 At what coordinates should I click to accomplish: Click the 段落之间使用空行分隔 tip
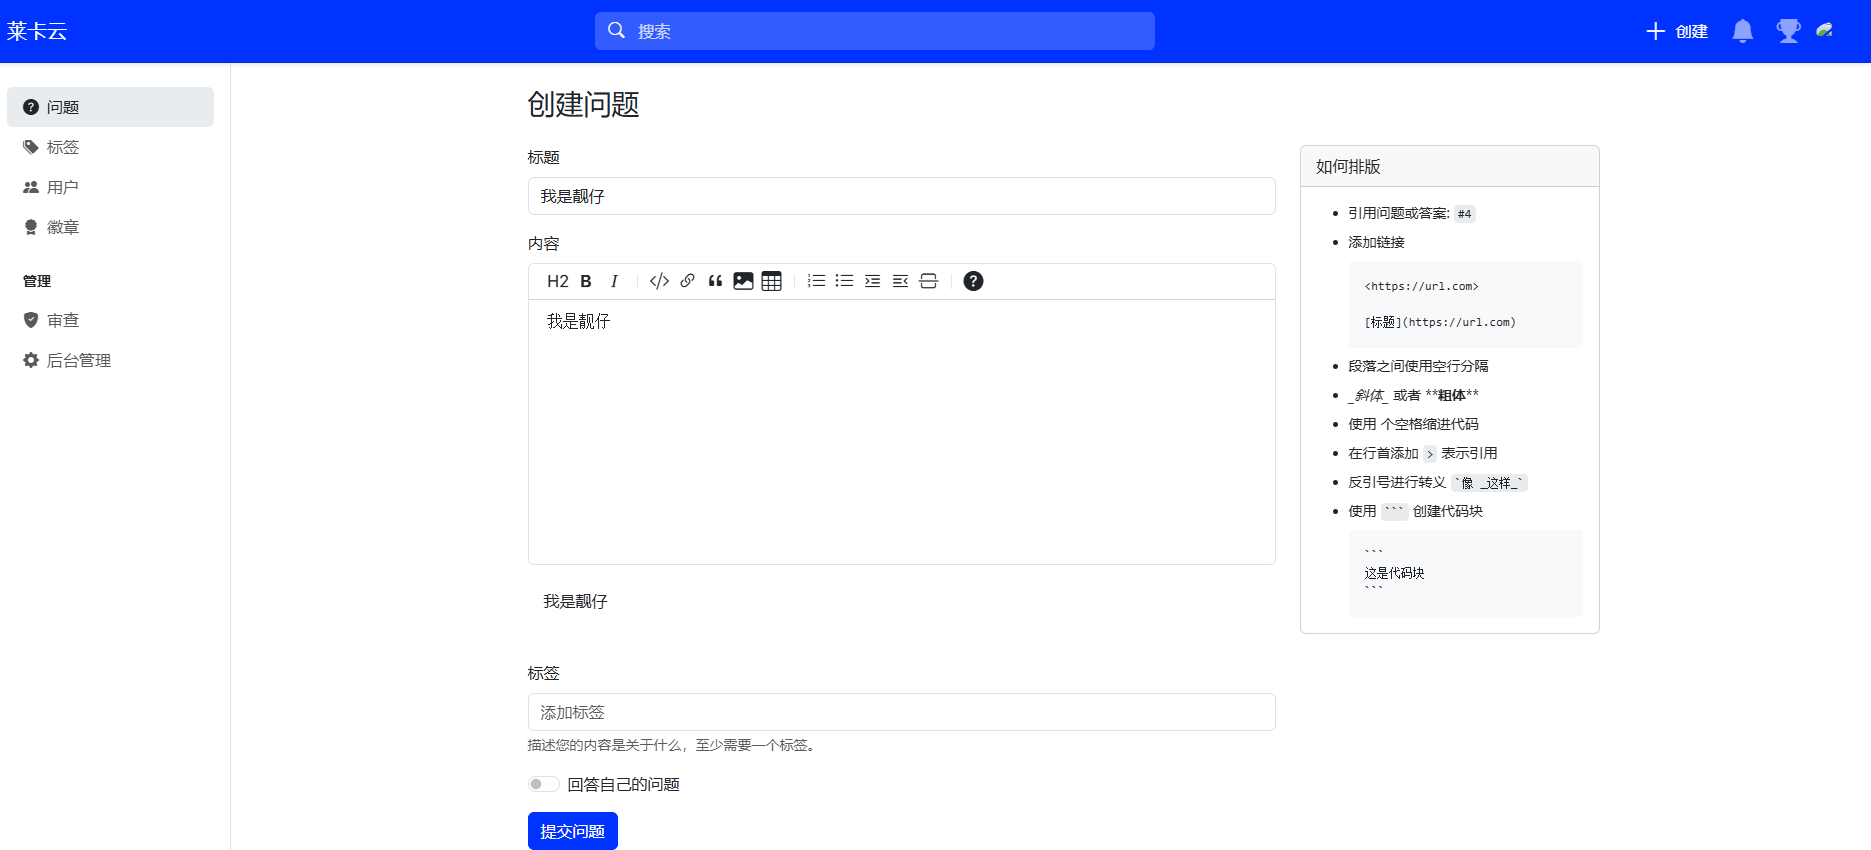pyautogui.click(x=1418, y=366)
